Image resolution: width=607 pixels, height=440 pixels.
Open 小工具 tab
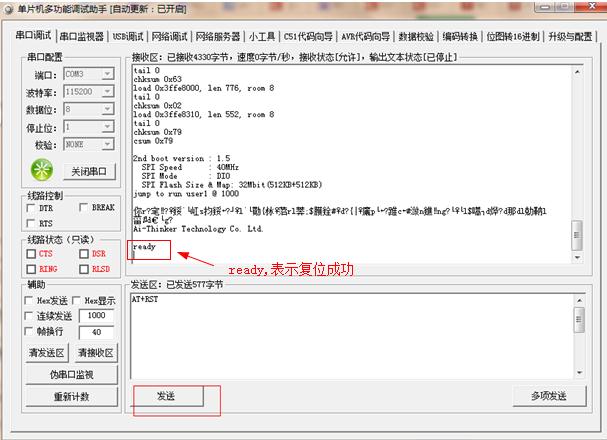click(262, 37)
